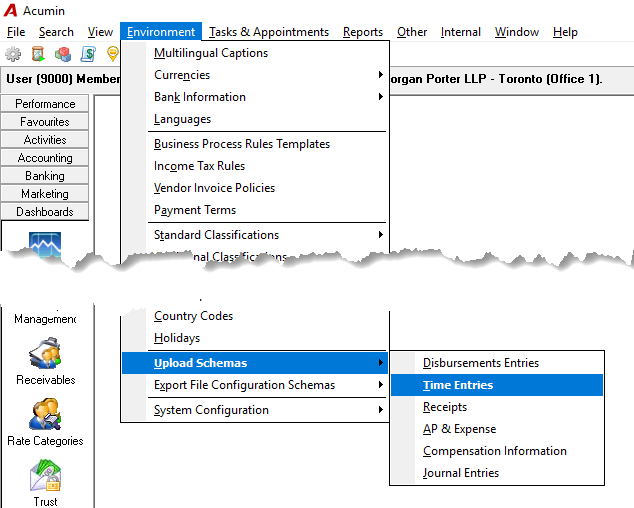Switch to the Performance sidebar tab
The width and height of the screenshot is (634, 508).
tap(45, 104)
